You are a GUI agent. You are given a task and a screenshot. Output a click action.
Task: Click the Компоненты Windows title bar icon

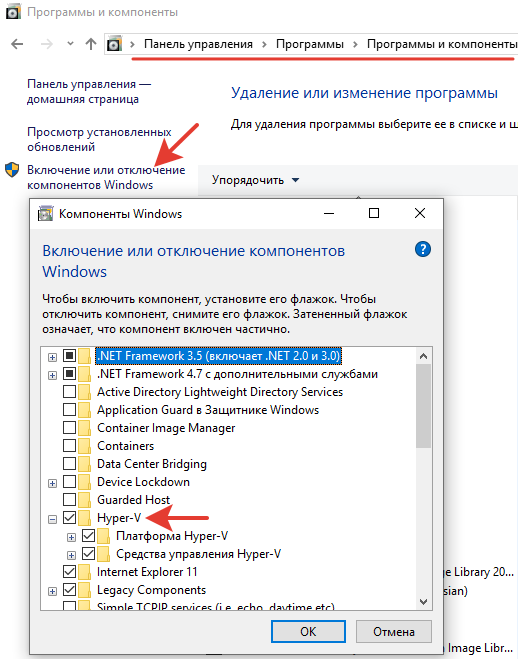[x=45, y=214]
